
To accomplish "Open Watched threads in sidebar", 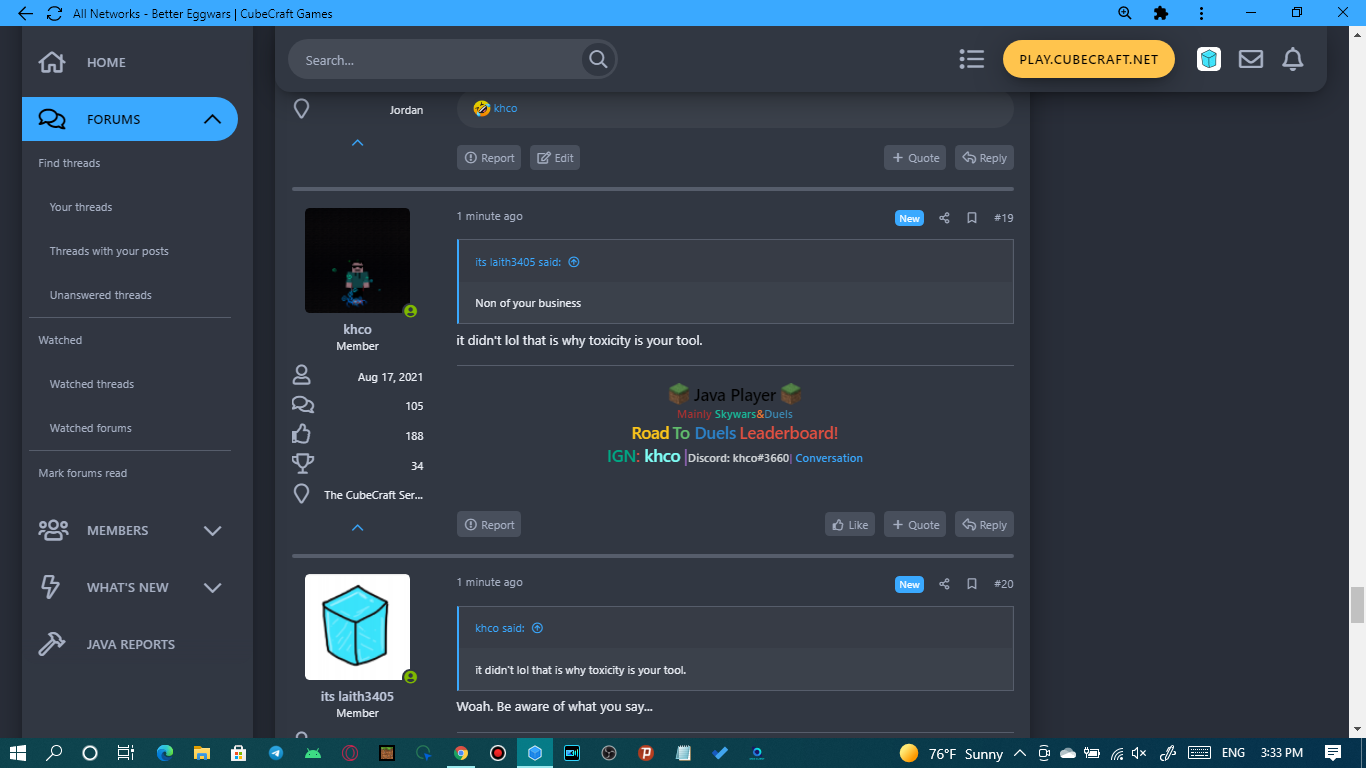I will [x=92, y=384].
